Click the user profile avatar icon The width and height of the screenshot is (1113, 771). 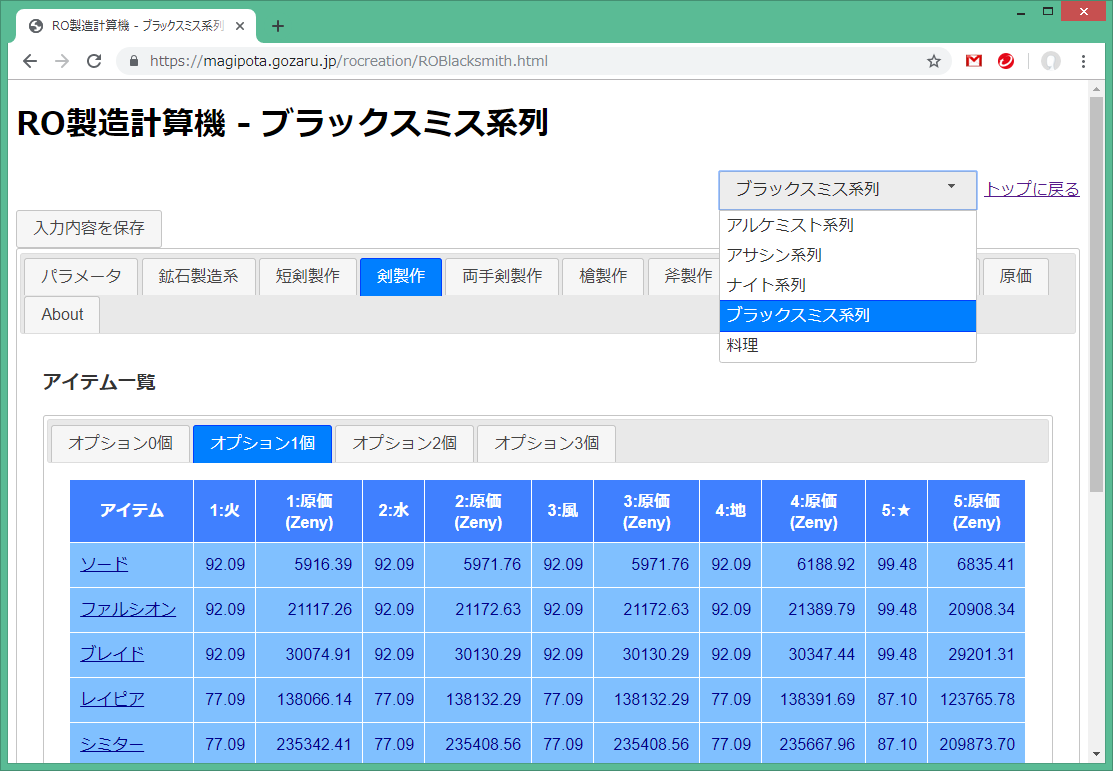1050,61
